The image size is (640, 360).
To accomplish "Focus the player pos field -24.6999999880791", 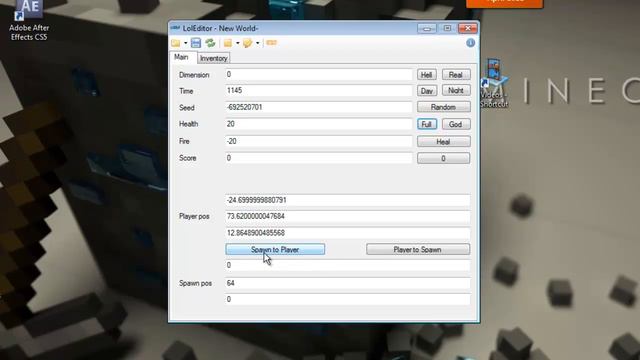I will tap(347, 200).
